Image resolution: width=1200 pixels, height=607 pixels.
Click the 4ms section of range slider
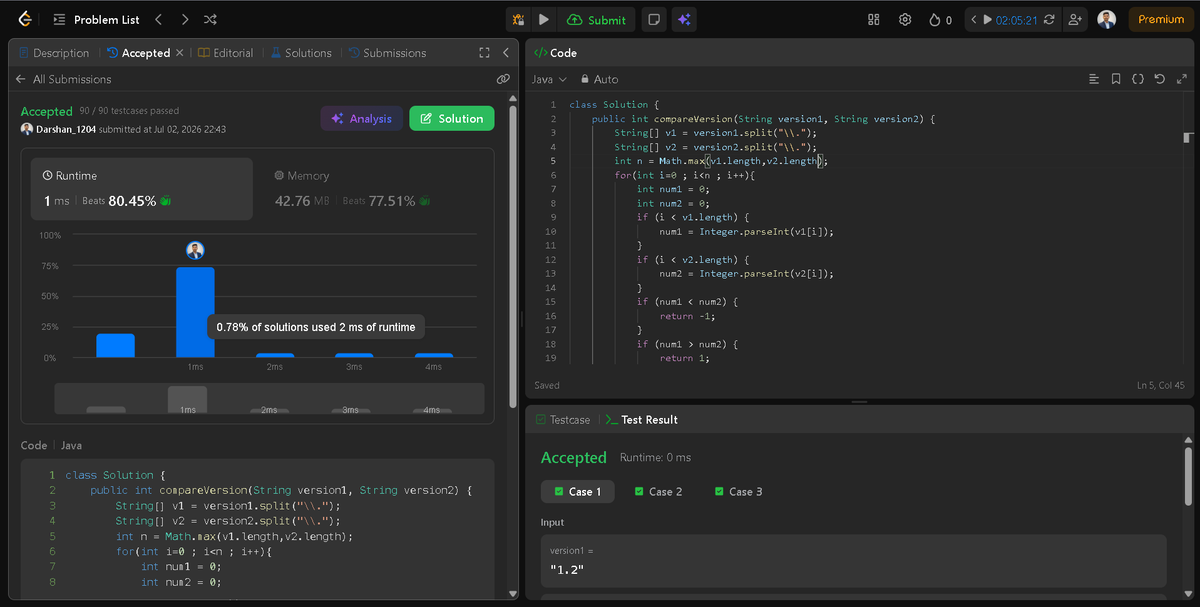point(431,410)
